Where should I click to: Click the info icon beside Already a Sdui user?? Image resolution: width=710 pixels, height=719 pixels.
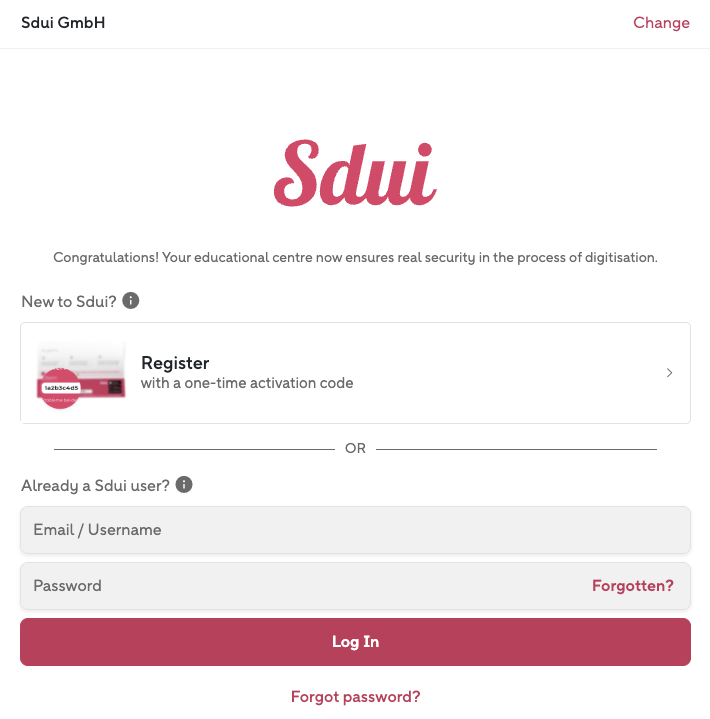tap(184, 485)
